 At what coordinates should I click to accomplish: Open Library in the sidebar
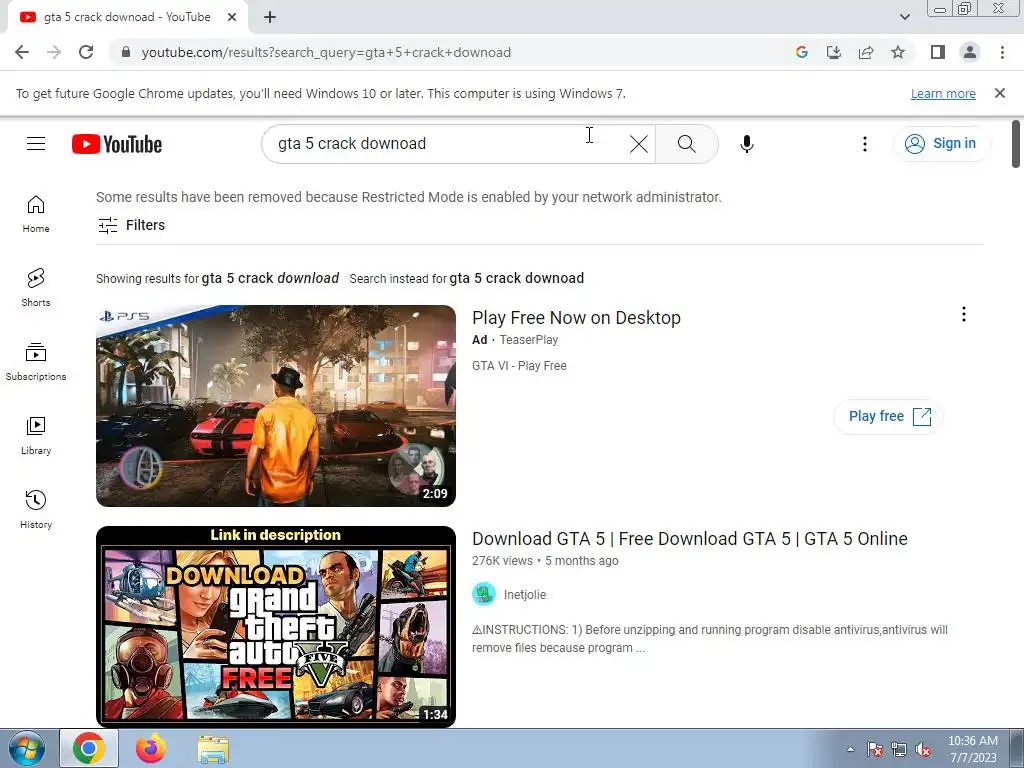point(36,436)
